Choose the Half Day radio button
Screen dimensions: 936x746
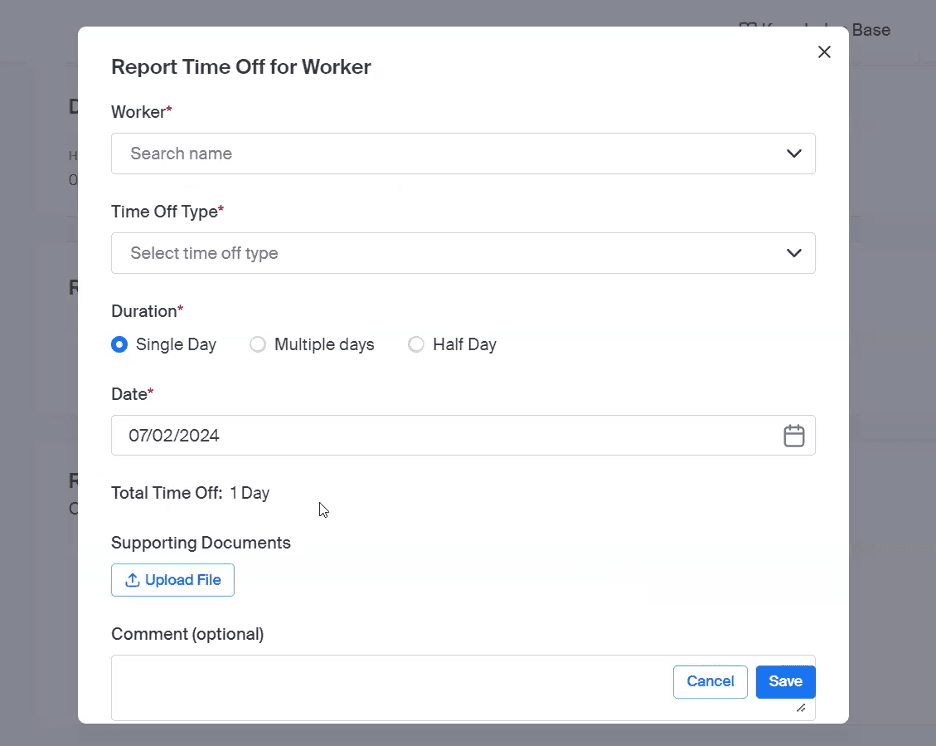(x=416, y=345)
